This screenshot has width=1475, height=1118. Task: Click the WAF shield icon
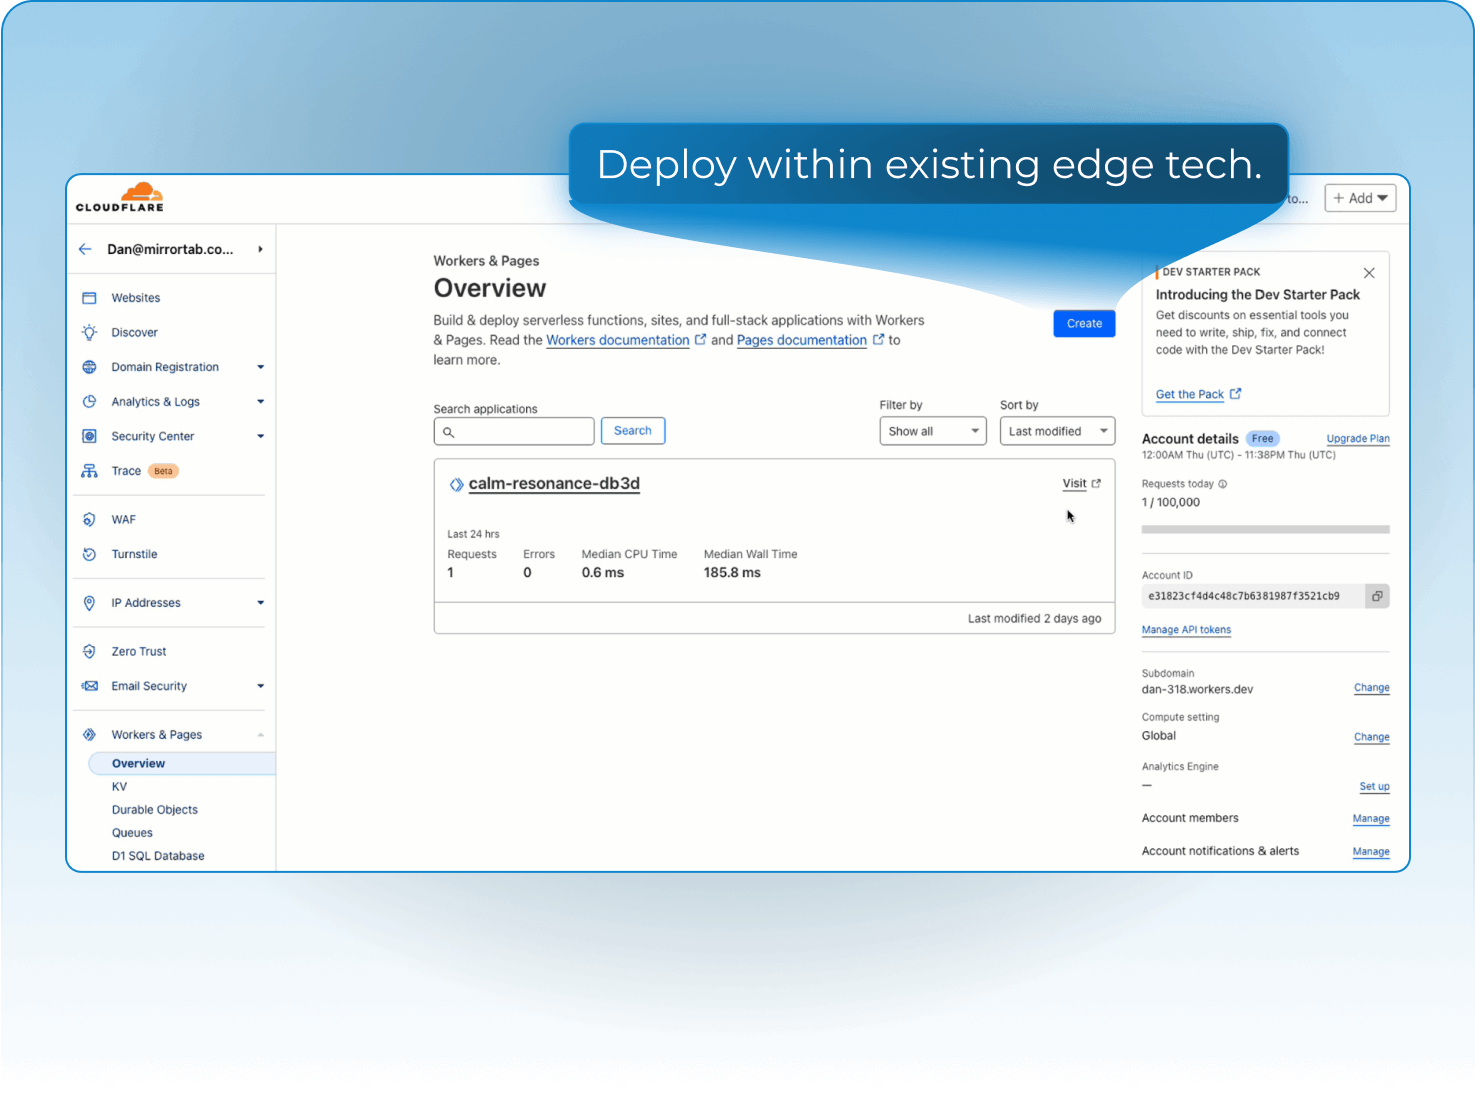(x=89, y=519)
